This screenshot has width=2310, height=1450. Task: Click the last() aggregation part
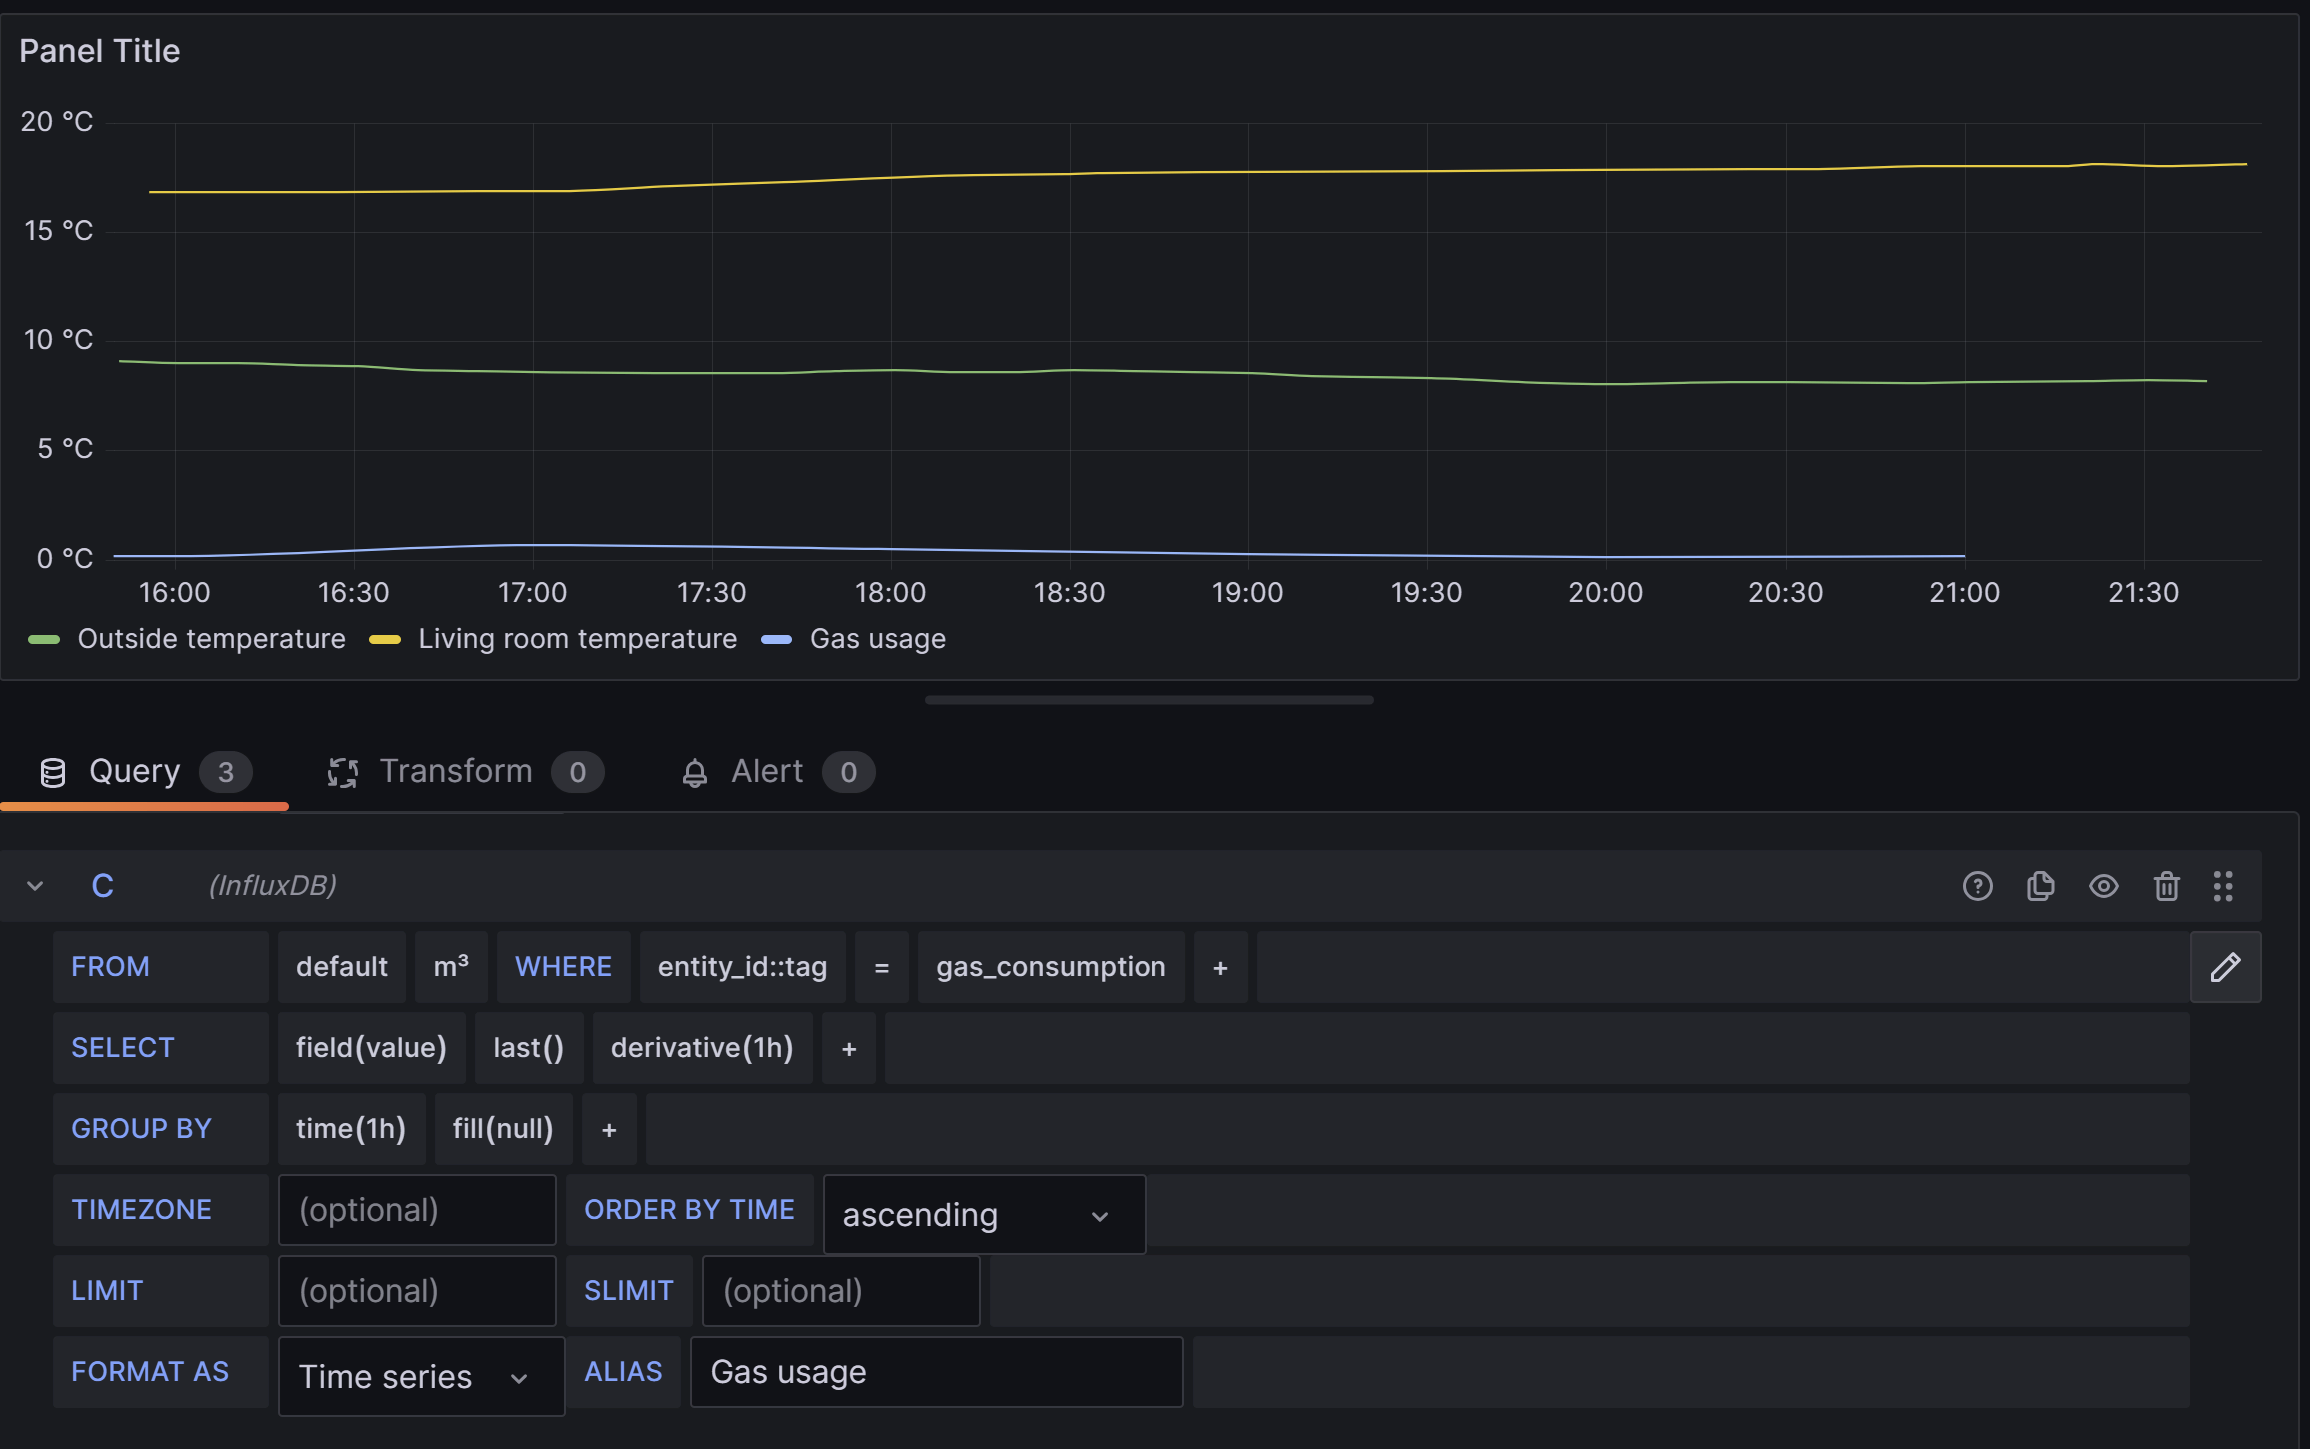(528, 1048)
